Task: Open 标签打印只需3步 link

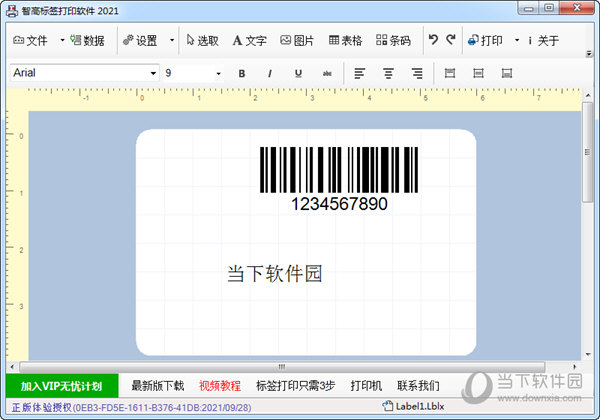Action: click(x=295, y=386)
